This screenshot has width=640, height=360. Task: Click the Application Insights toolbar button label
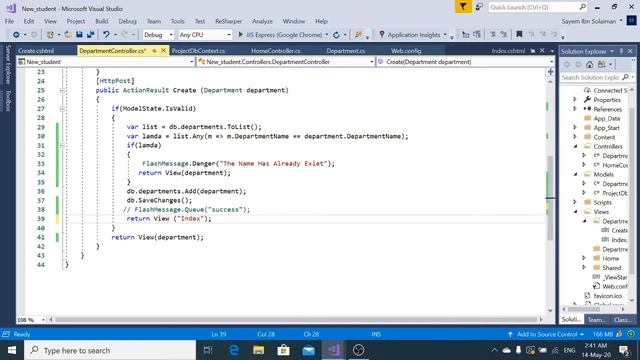pyautogui.click(x=414, y=35)
